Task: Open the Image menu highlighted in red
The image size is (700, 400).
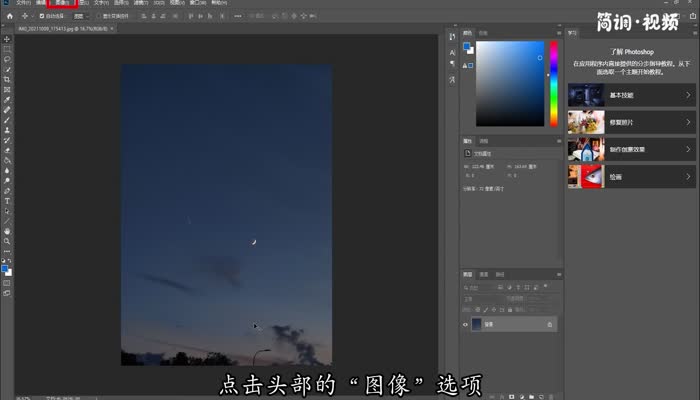Action: point(60,4)
